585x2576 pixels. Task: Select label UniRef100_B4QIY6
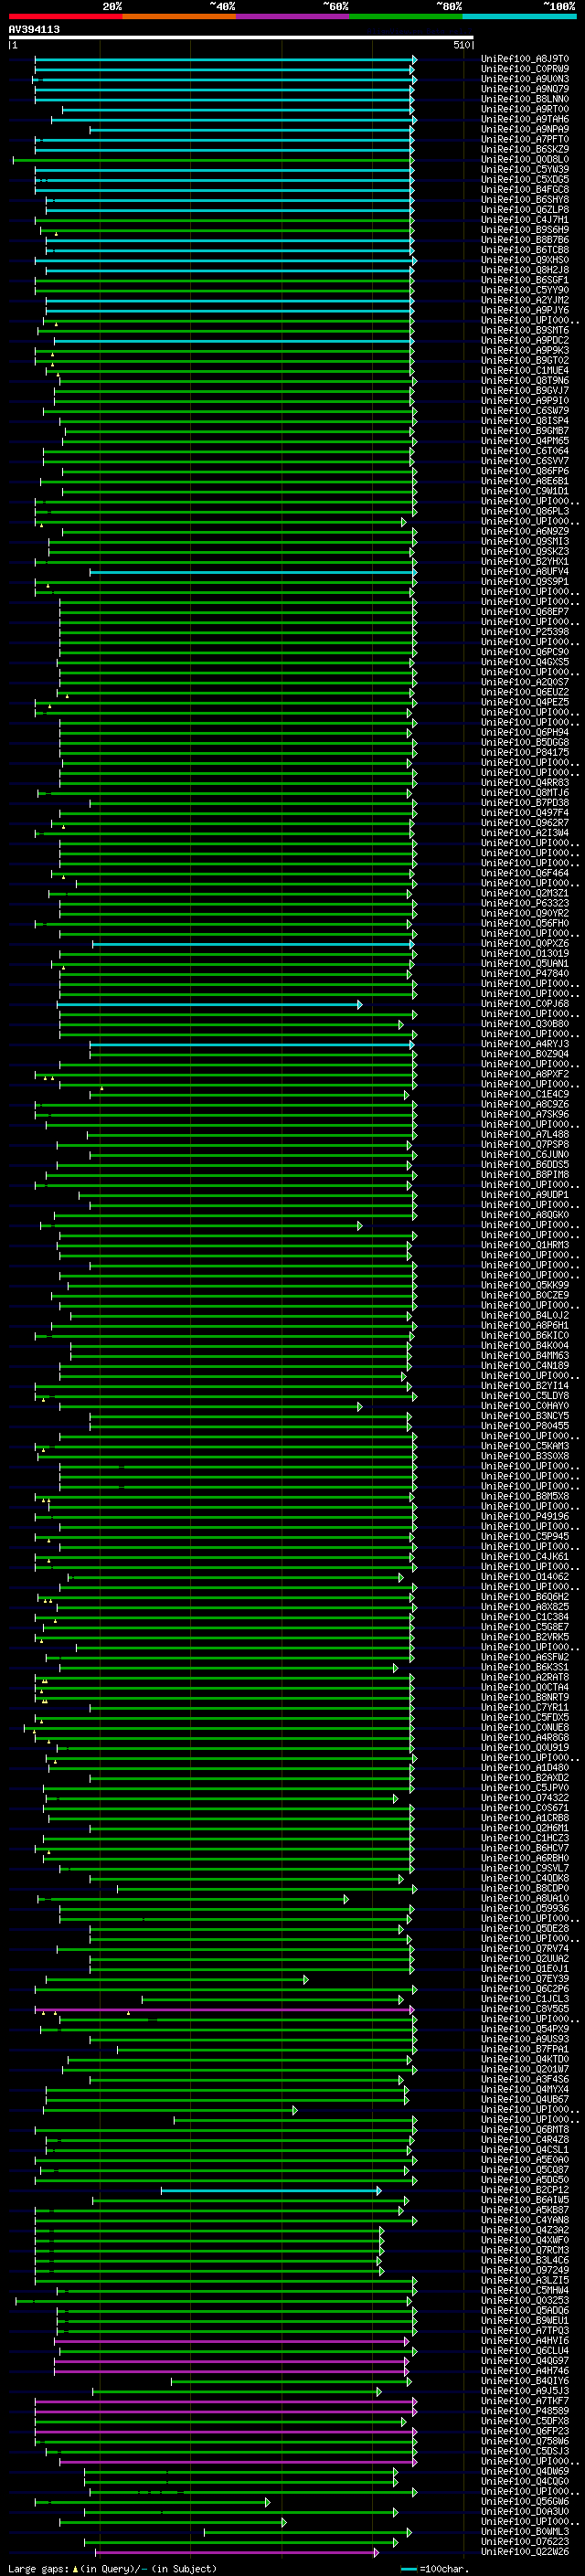click(525, 2381)
